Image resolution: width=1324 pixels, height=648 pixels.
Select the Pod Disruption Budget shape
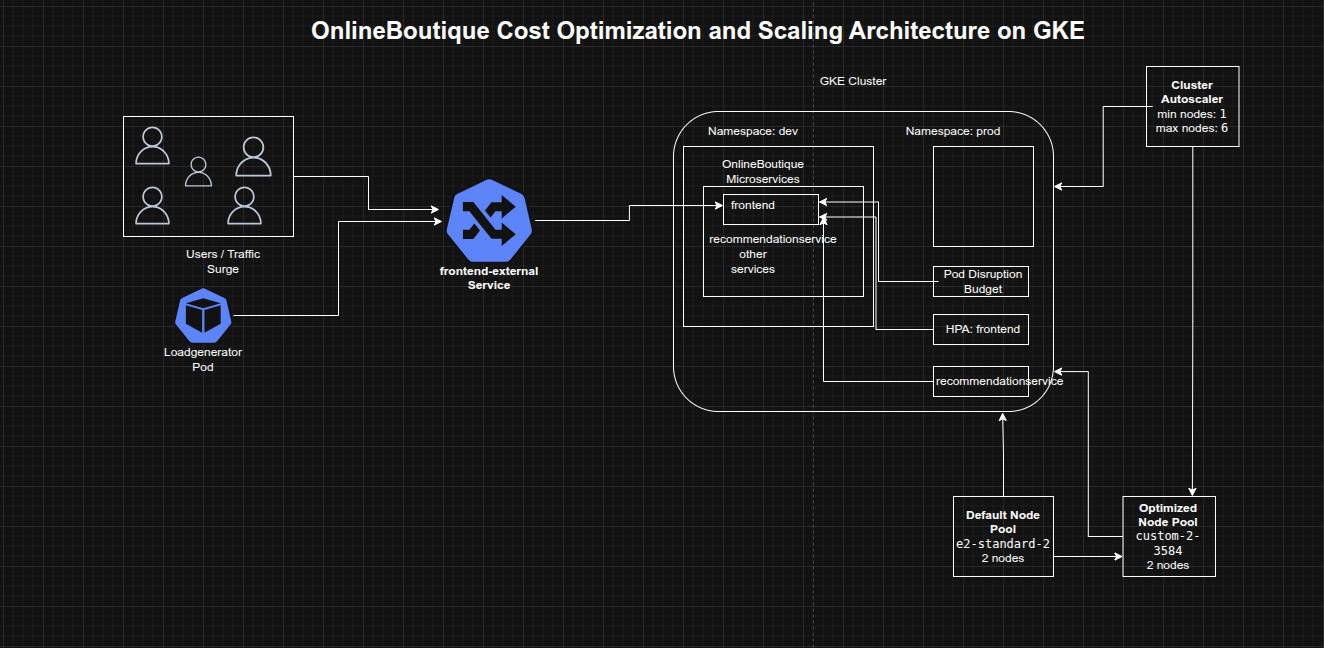tap(981, 281)
